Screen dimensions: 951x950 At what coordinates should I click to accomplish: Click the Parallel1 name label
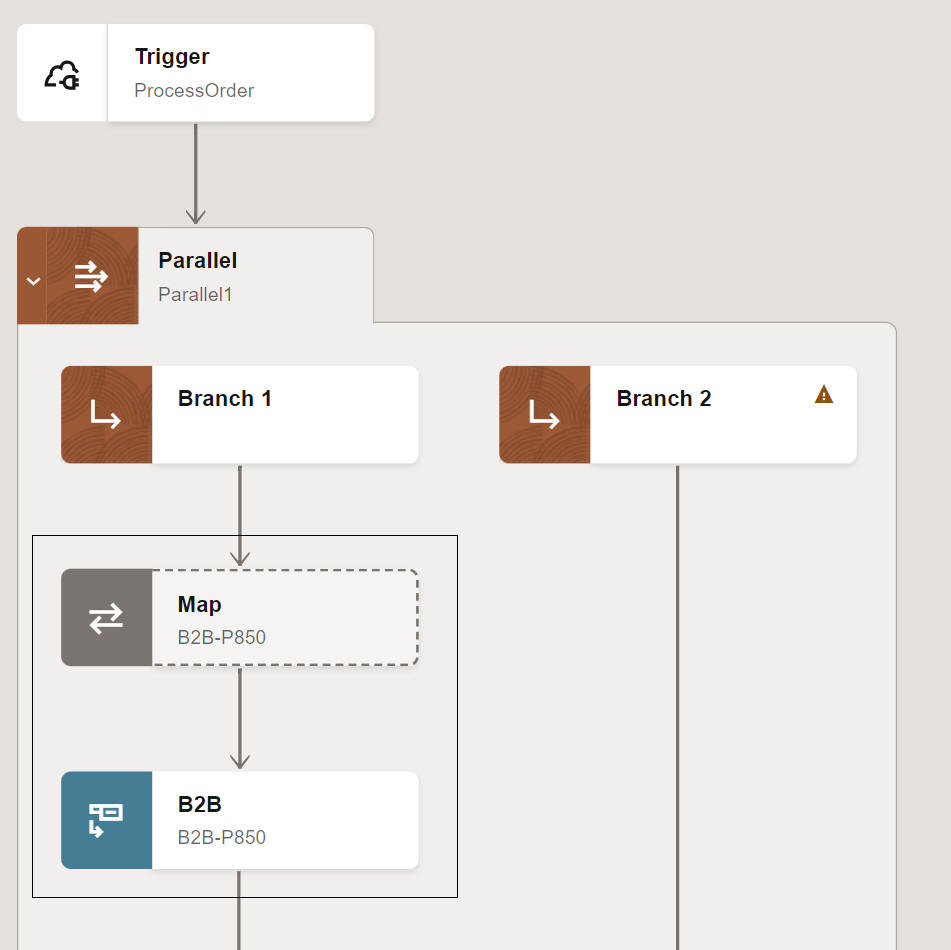click(x=195, y=295)
